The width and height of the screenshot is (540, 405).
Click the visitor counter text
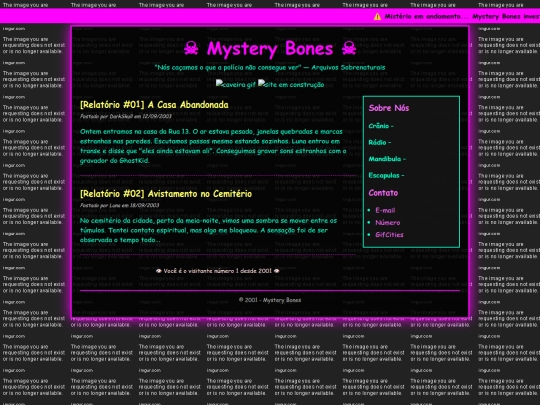(x=217, y=271)
